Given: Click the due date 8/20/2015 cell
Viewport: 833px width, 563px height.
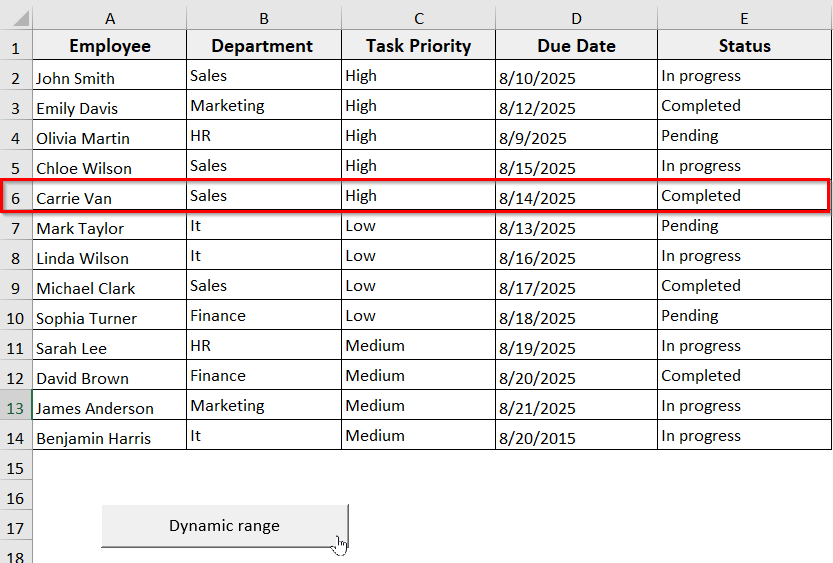Looking at the screenshot, I should 576,437.
